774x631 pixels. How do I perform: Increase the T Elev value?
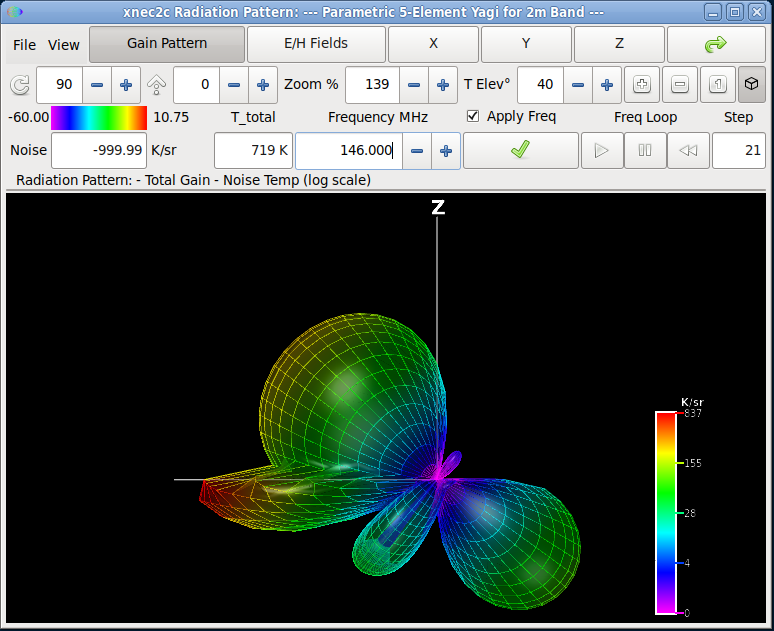607,85
